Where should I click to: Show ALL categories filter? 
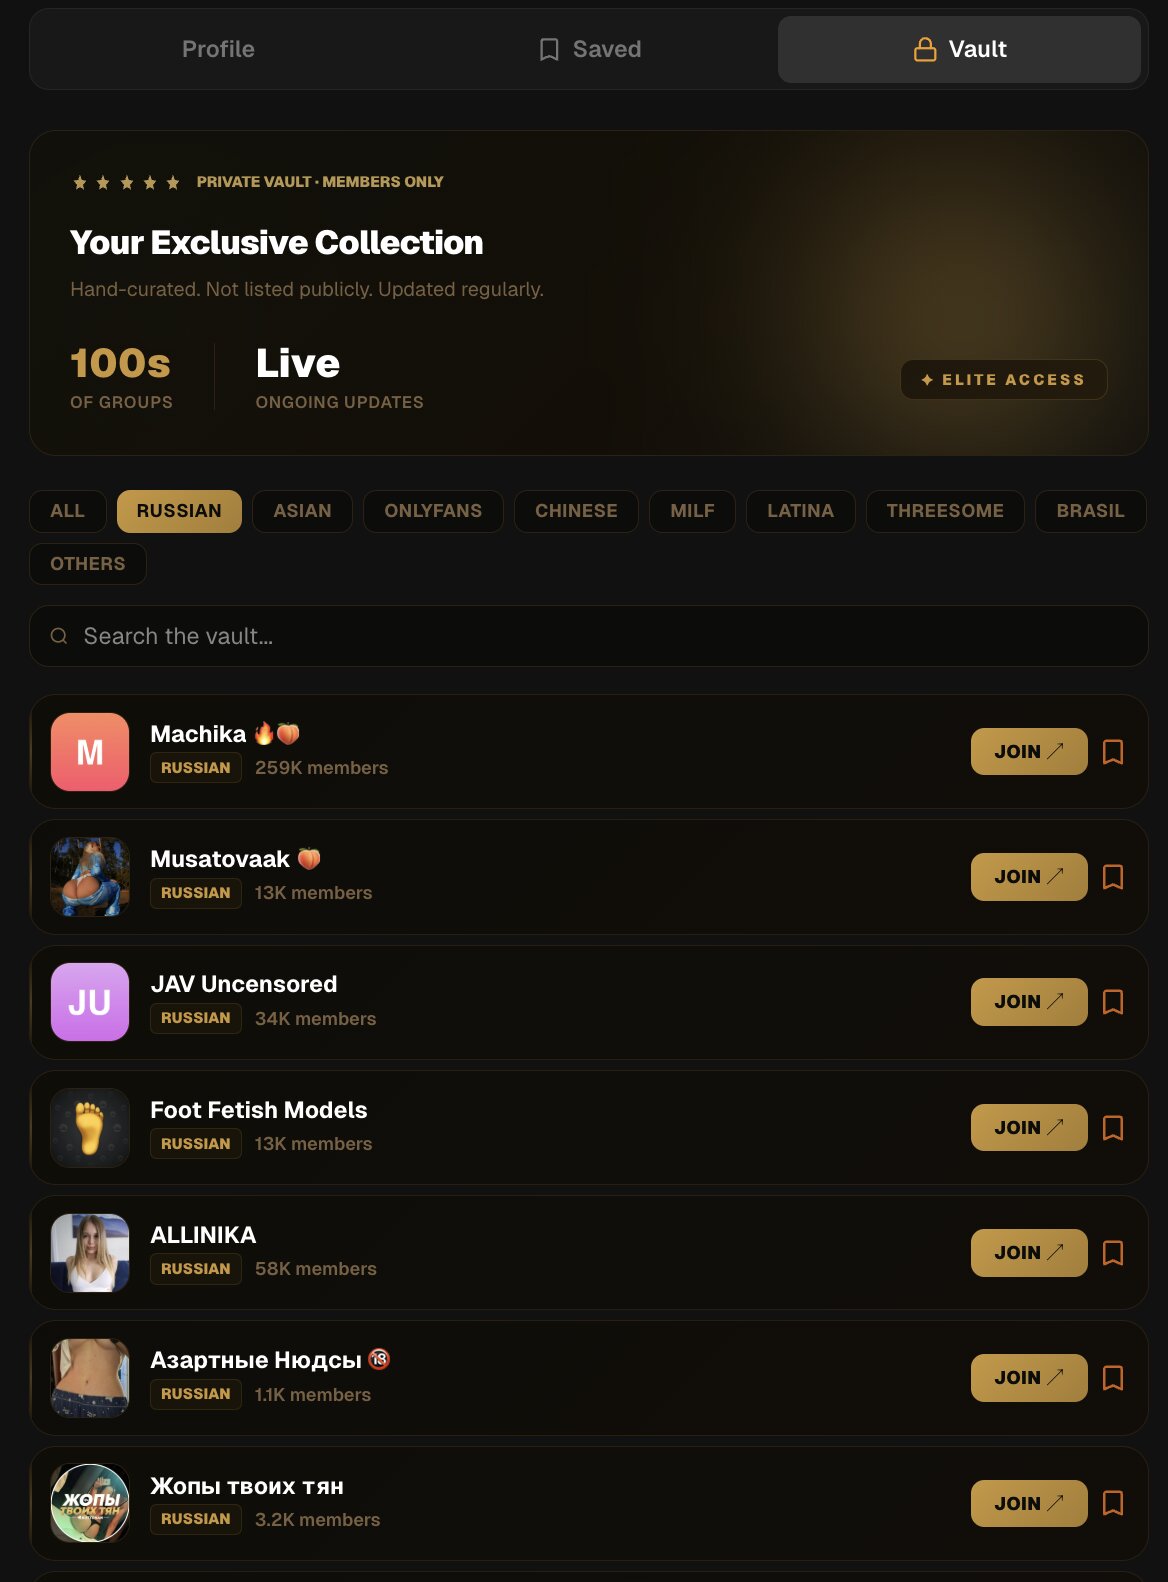click(67, 511)
